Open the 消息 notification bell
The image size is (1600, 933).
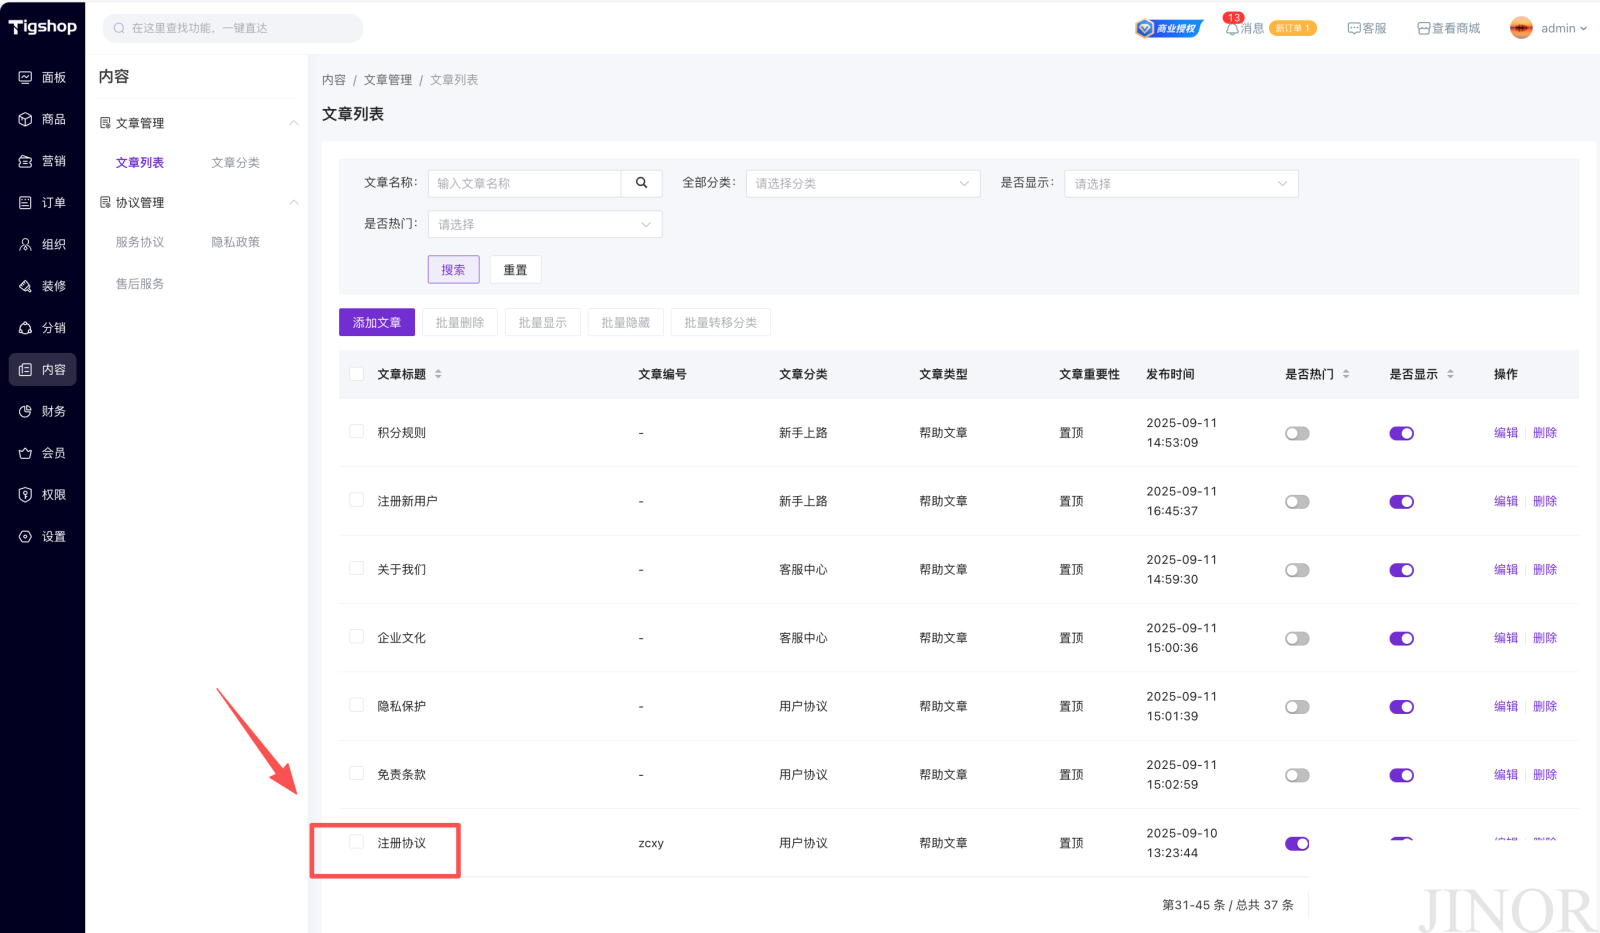(1232, 28)
